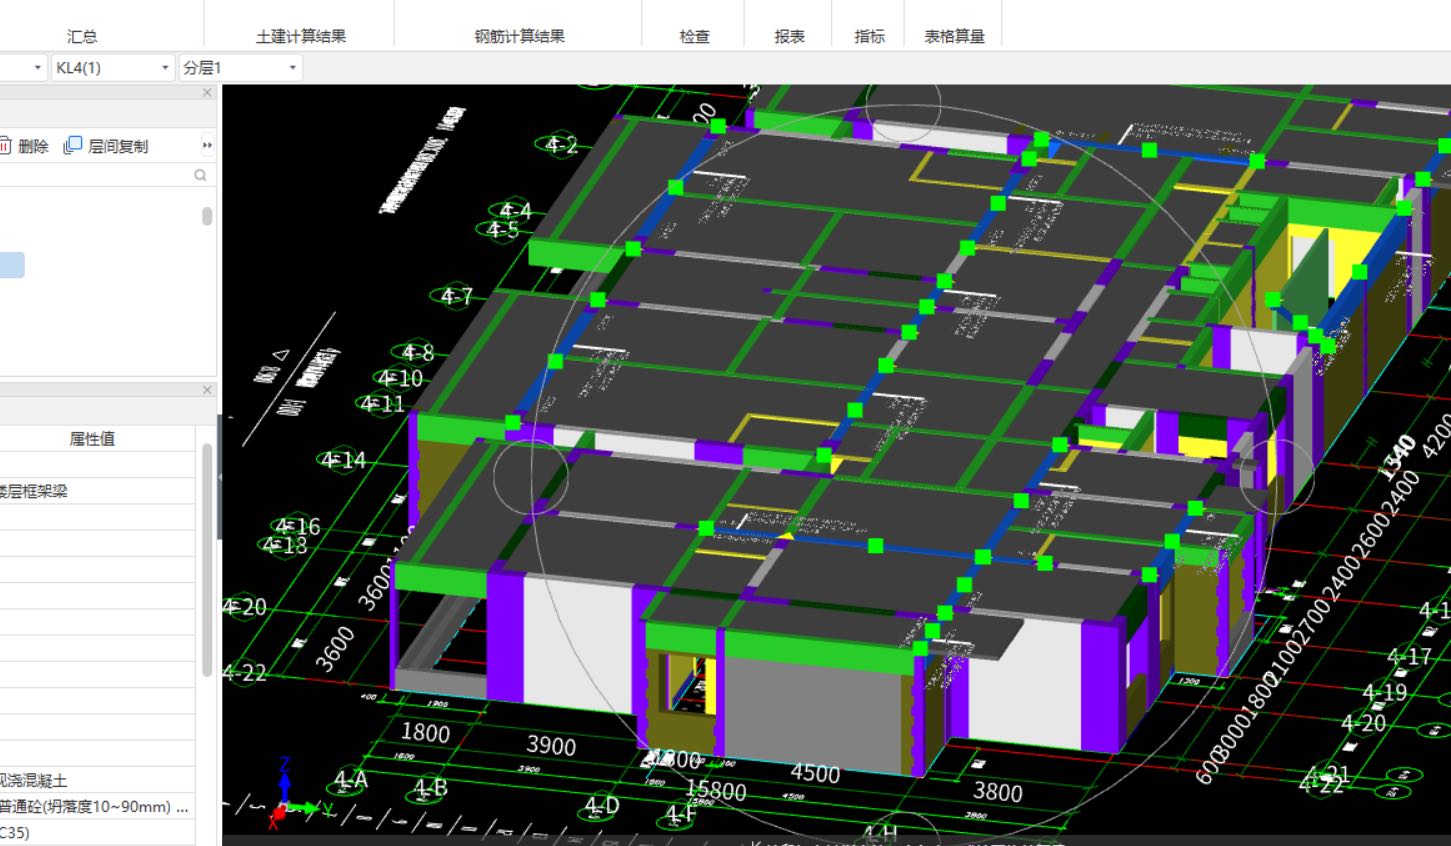
Task: Click the 4-F axis label
Action: tap(680, 815)
